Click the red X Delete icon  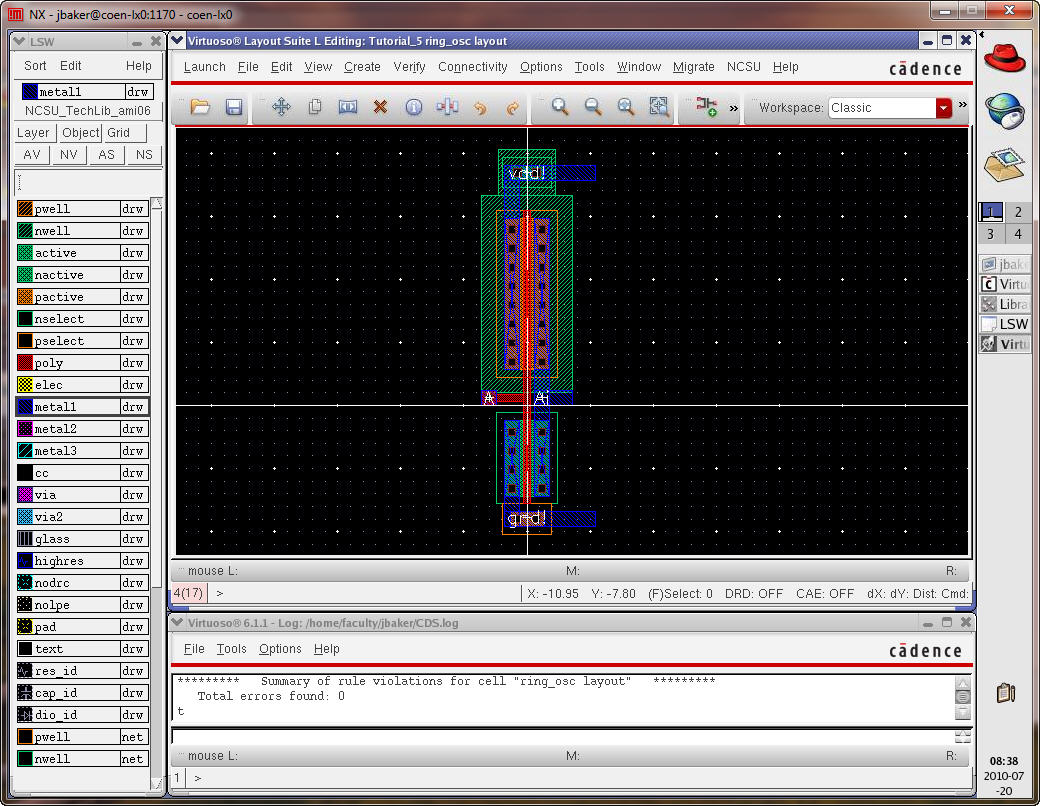coord(380,107)
